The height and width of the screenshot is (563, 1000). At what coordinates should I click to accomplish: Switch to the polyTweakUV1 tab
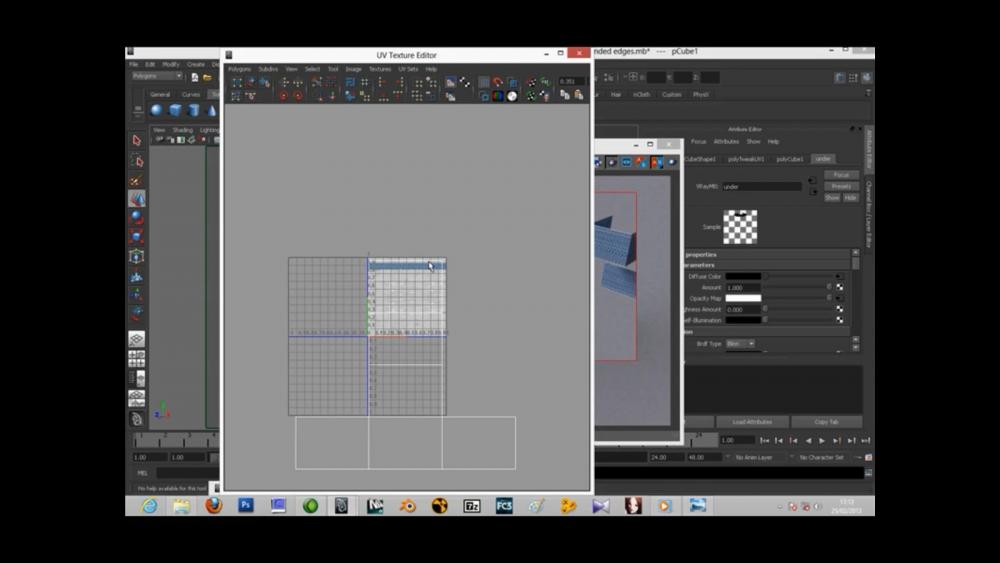tap(746, 159)
